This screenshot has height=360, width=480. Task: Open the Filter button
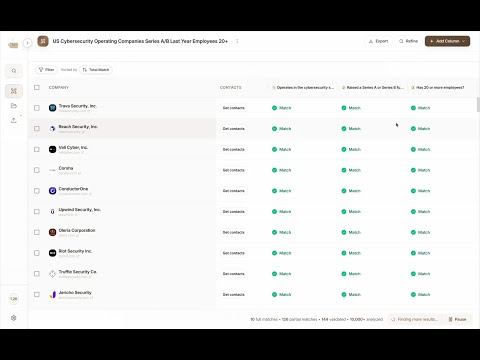[x=46, y=70]
